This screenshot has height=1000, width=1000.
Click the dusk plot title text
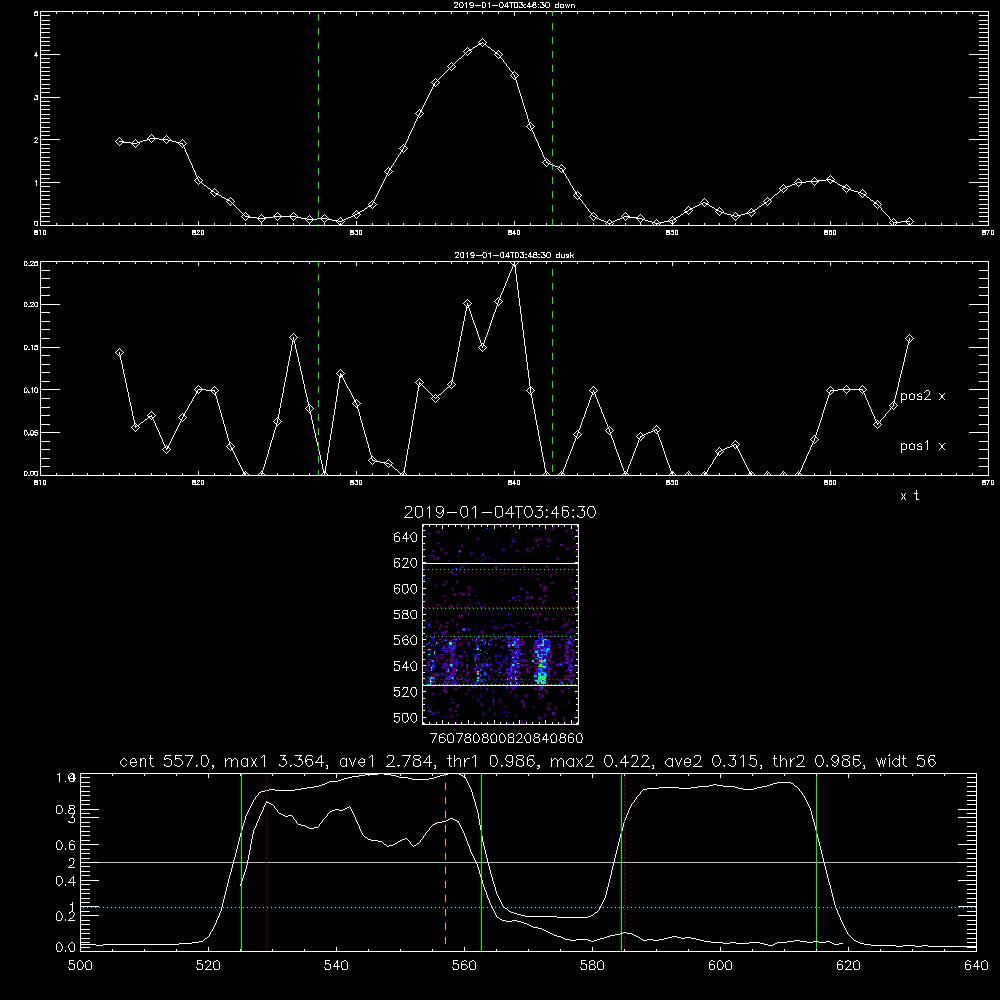(x=514, y=255)
